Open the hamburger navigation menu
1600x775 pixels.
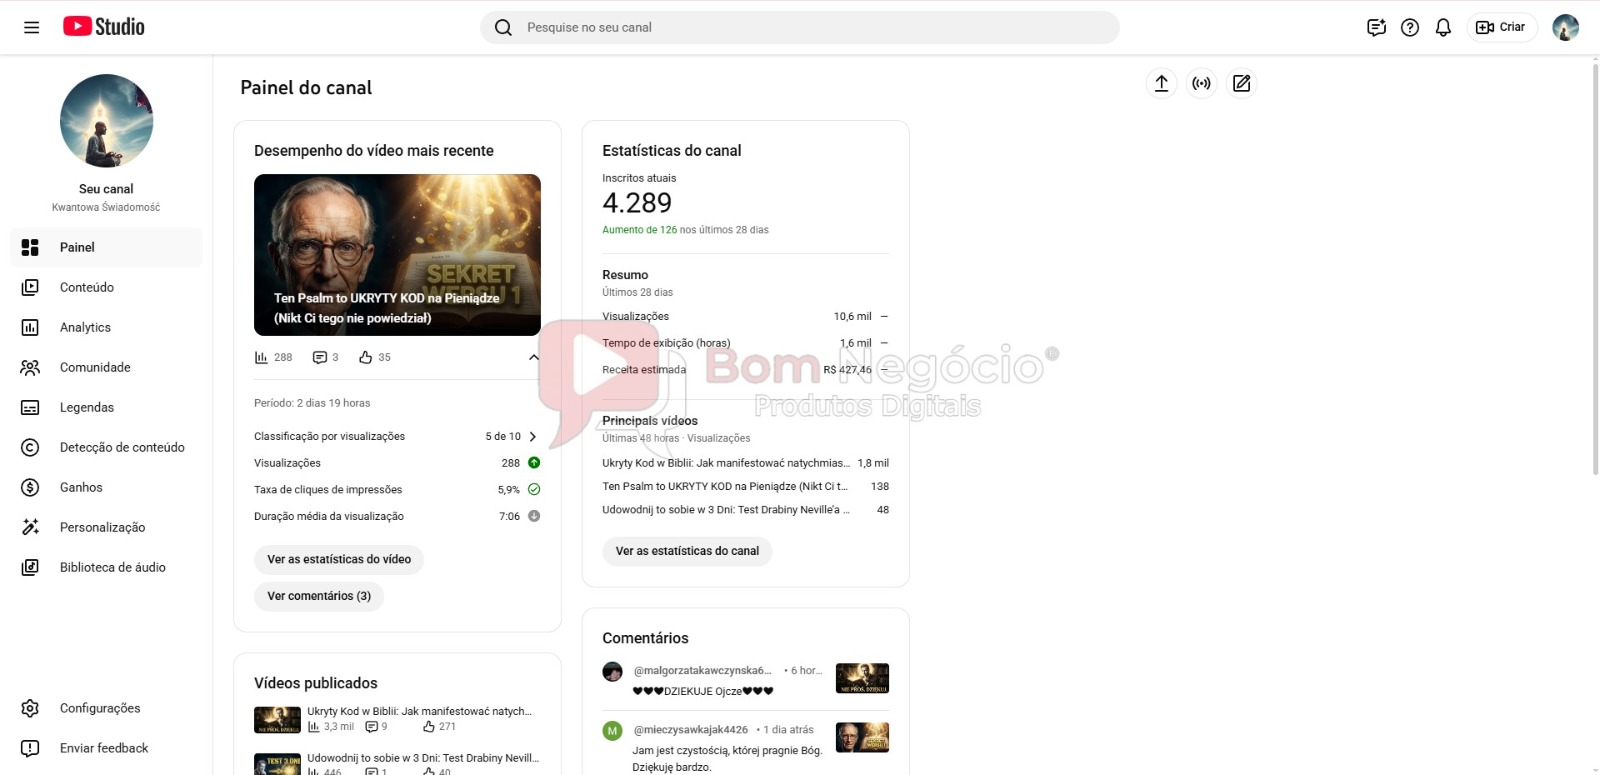click(x=32, y=27)
